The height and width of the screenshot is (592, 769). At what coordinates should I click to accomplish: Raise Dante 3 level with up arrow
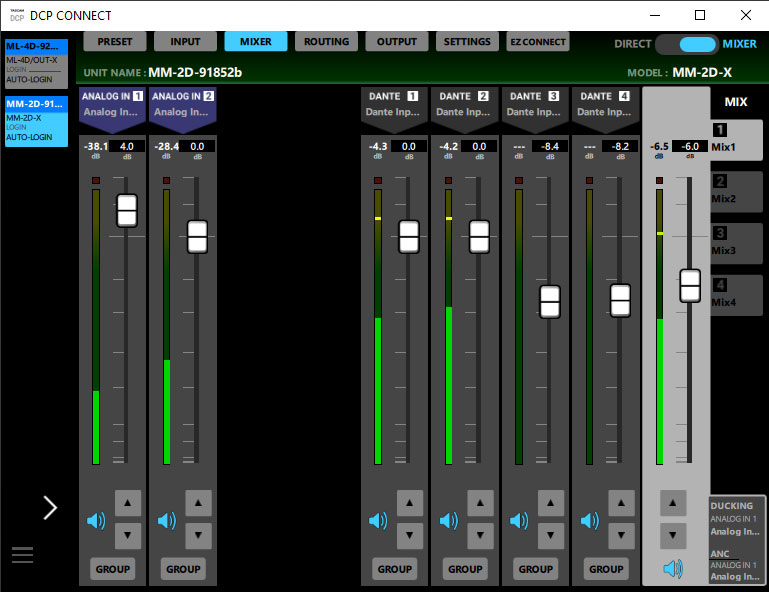[x=551, y=503]
